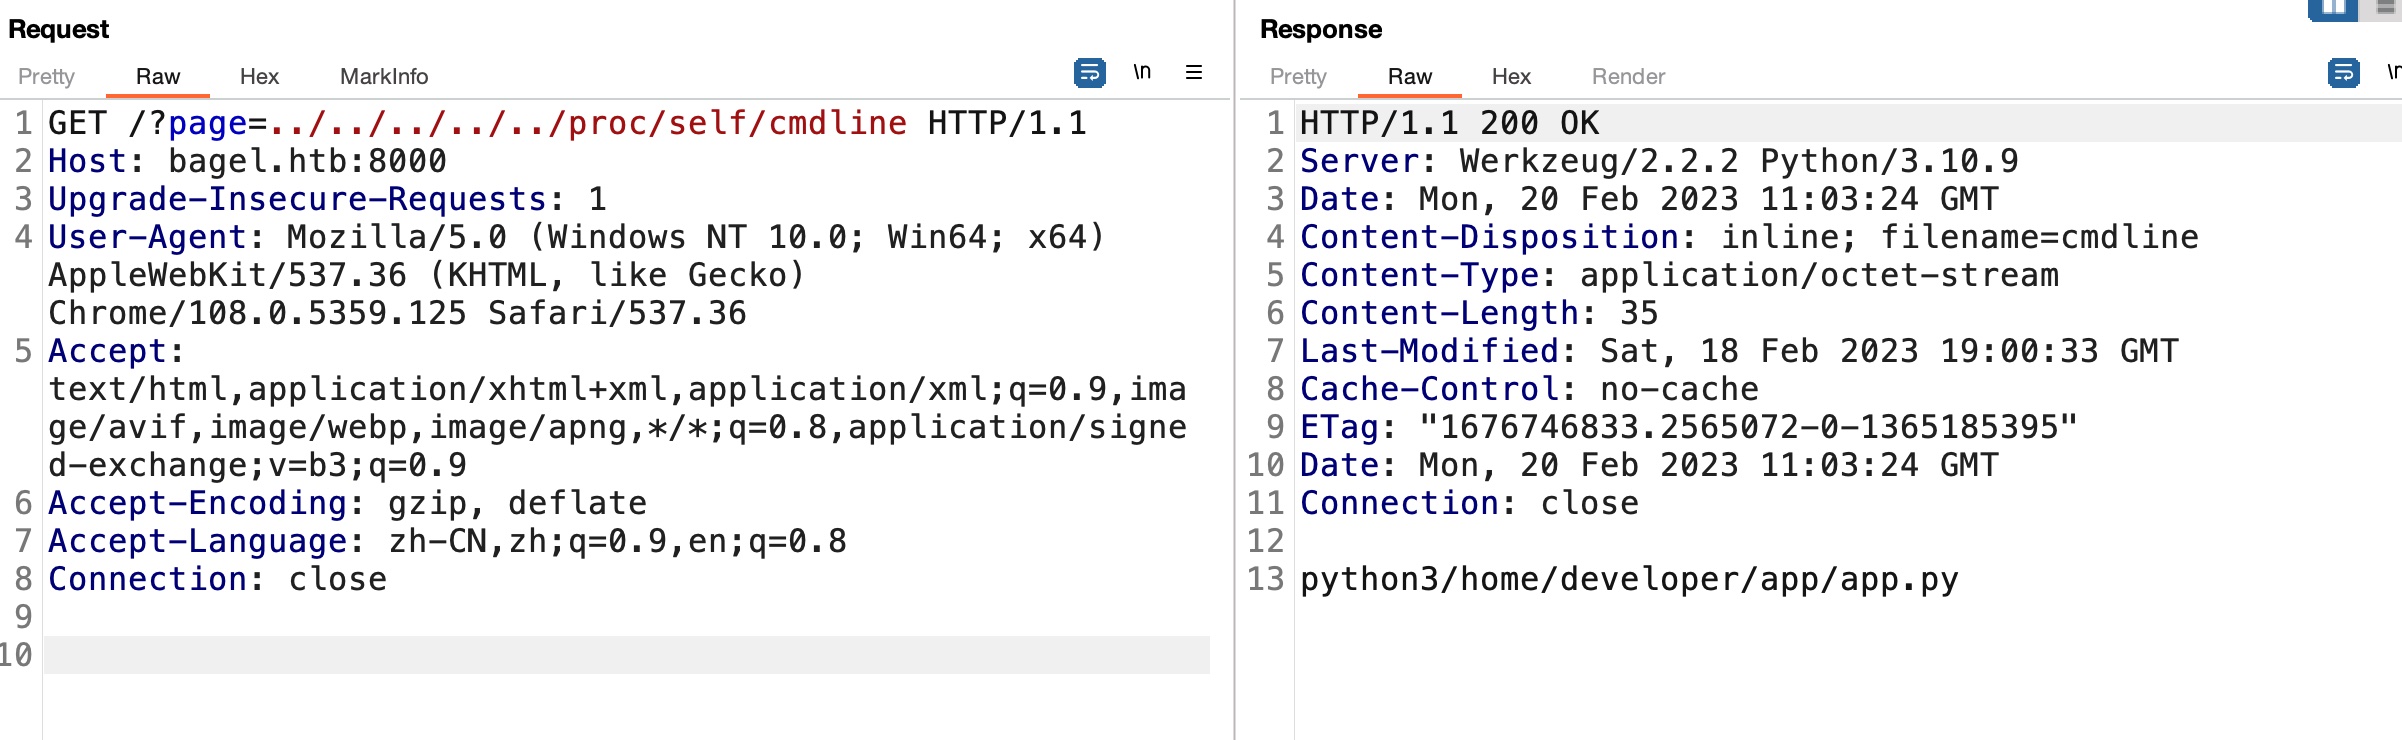Select Request Raw tab
The height and width of the screenshot is (740, 2402).
pos(158,76)
